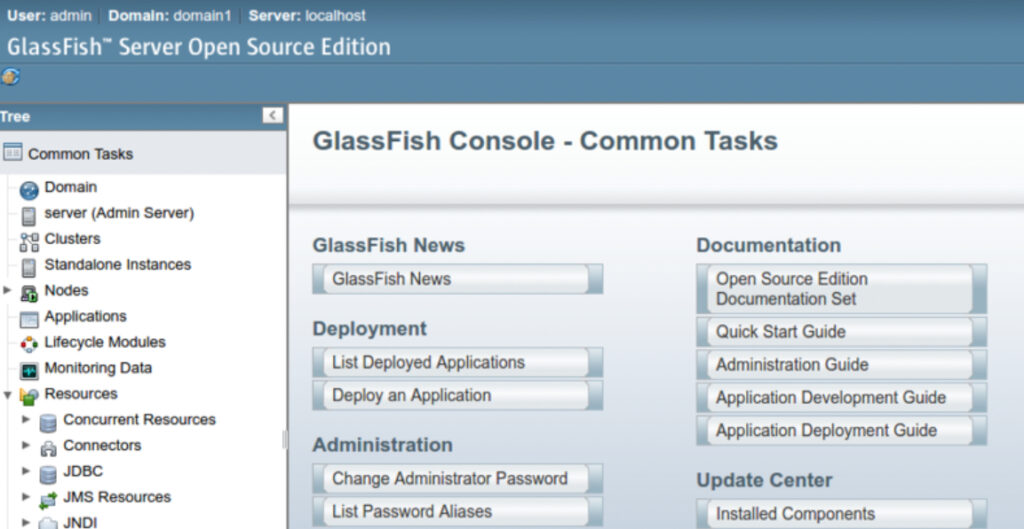Click the Connectors icon
Screen dimensions: 1024x529
[x=48, y=449]
